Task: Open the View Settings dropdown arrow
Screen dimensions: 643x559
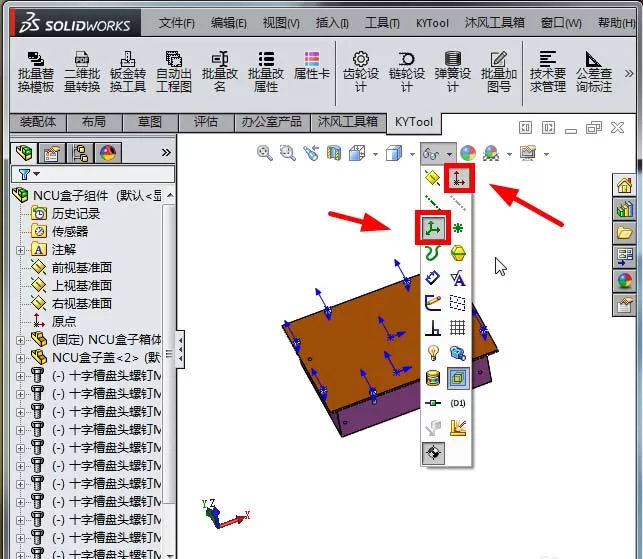Action: pyautogui.click(x=546, y=155)
